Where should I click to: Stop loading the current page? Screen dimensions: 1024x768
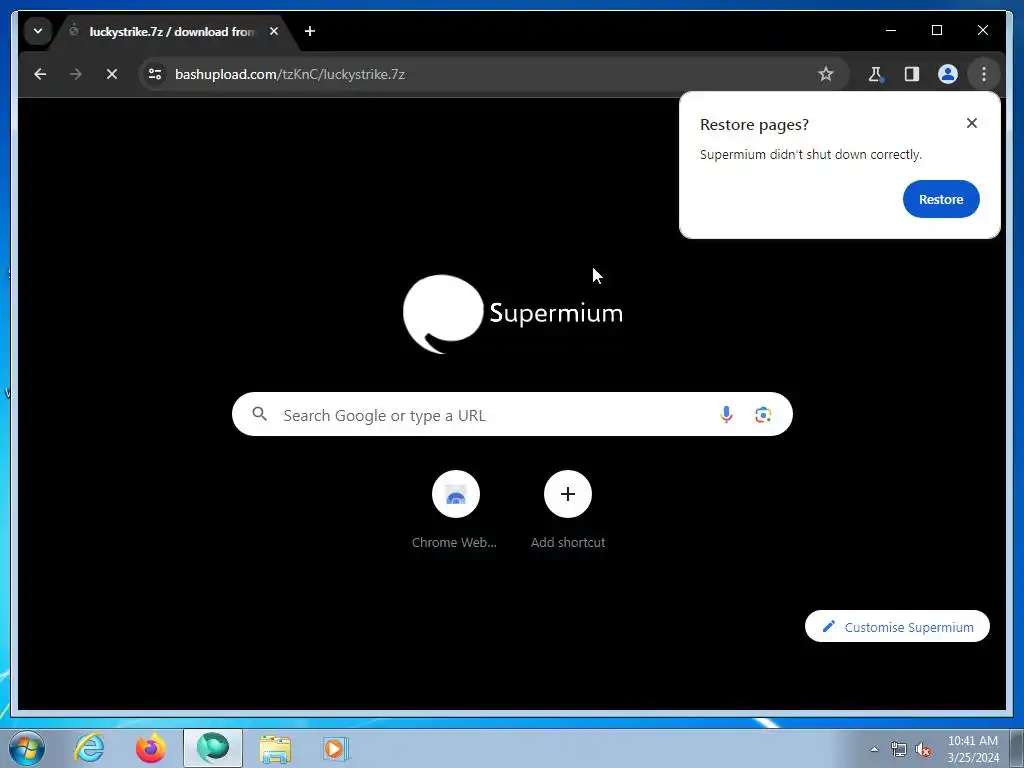(112, 74)
